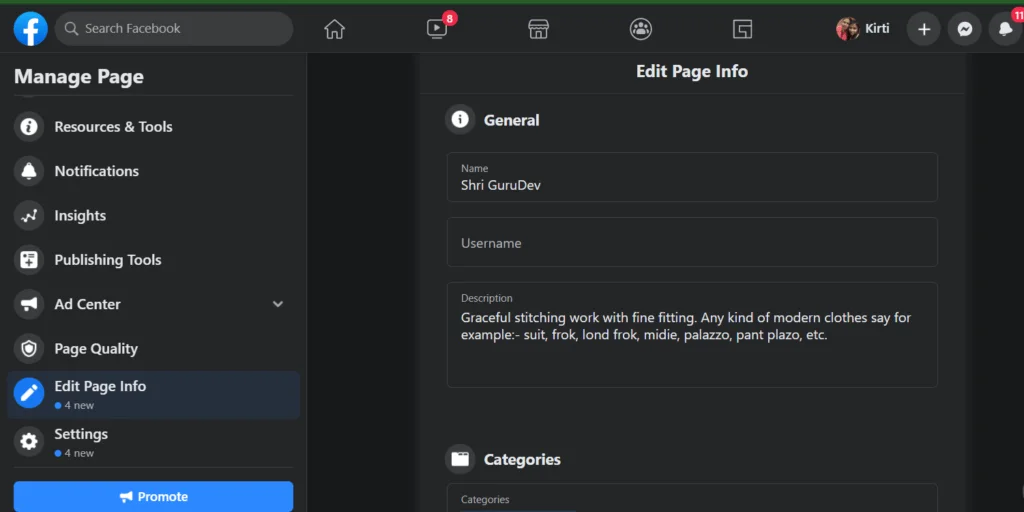This screenshot has width=1024, height=512.
Task: Open Page Quality section
Action: [96, 349]
